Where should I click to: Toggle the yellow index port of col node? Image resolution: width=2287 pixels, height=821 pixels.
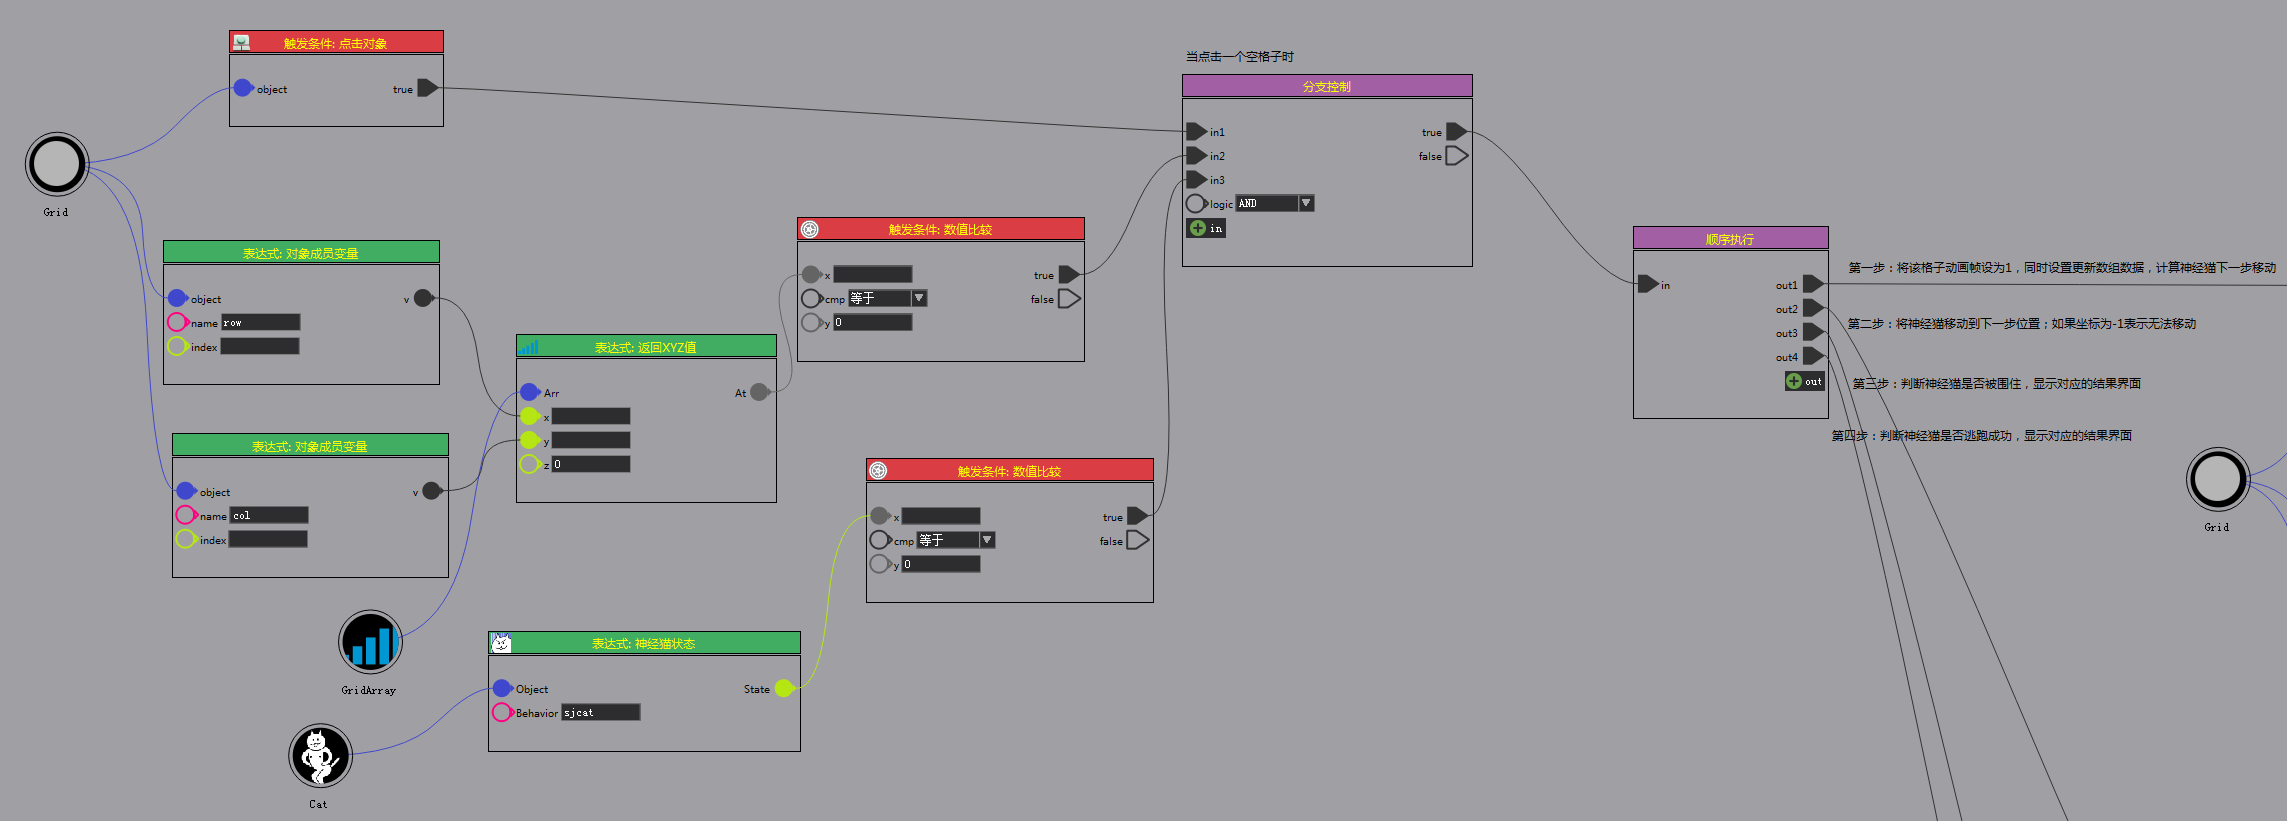[186, 539]
